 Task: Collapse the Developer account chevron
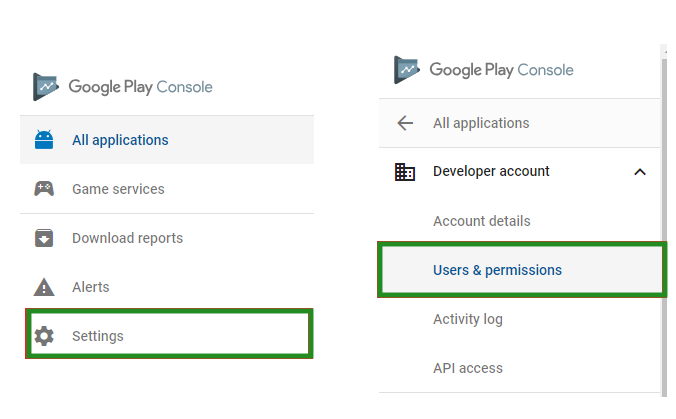(640, 172)
